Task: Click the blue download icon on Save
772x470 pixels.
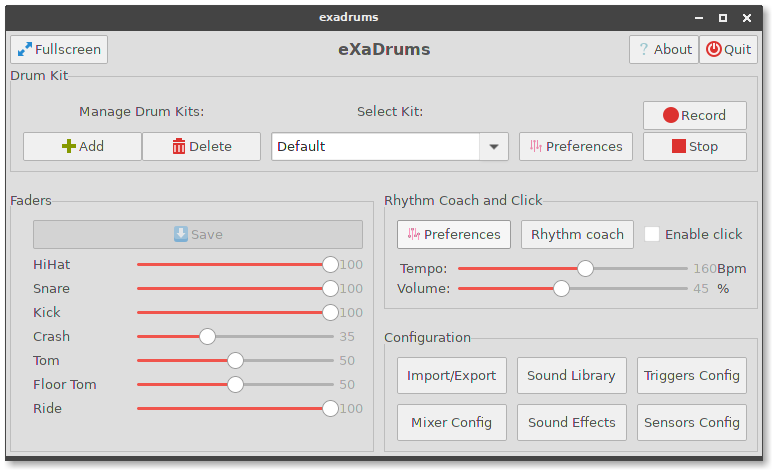Action: (181, 234)
